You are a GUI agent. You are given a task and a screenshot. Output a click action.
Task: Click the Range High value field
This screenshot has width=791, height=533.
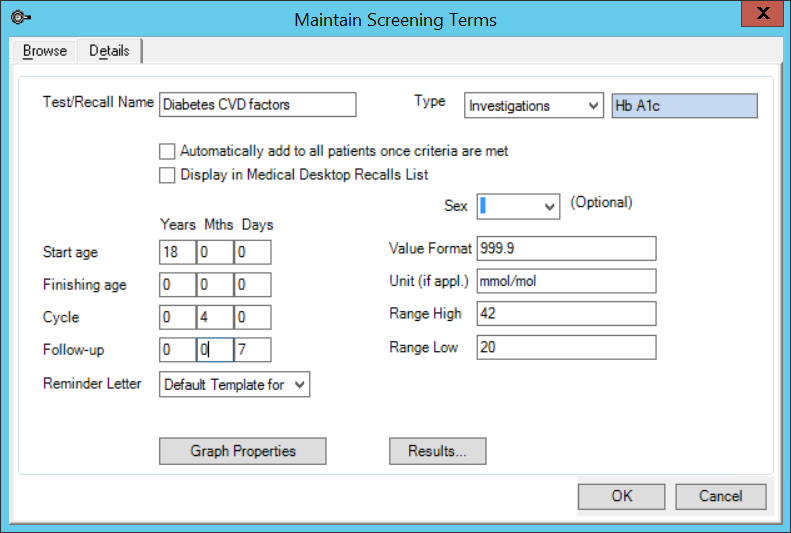566,314
